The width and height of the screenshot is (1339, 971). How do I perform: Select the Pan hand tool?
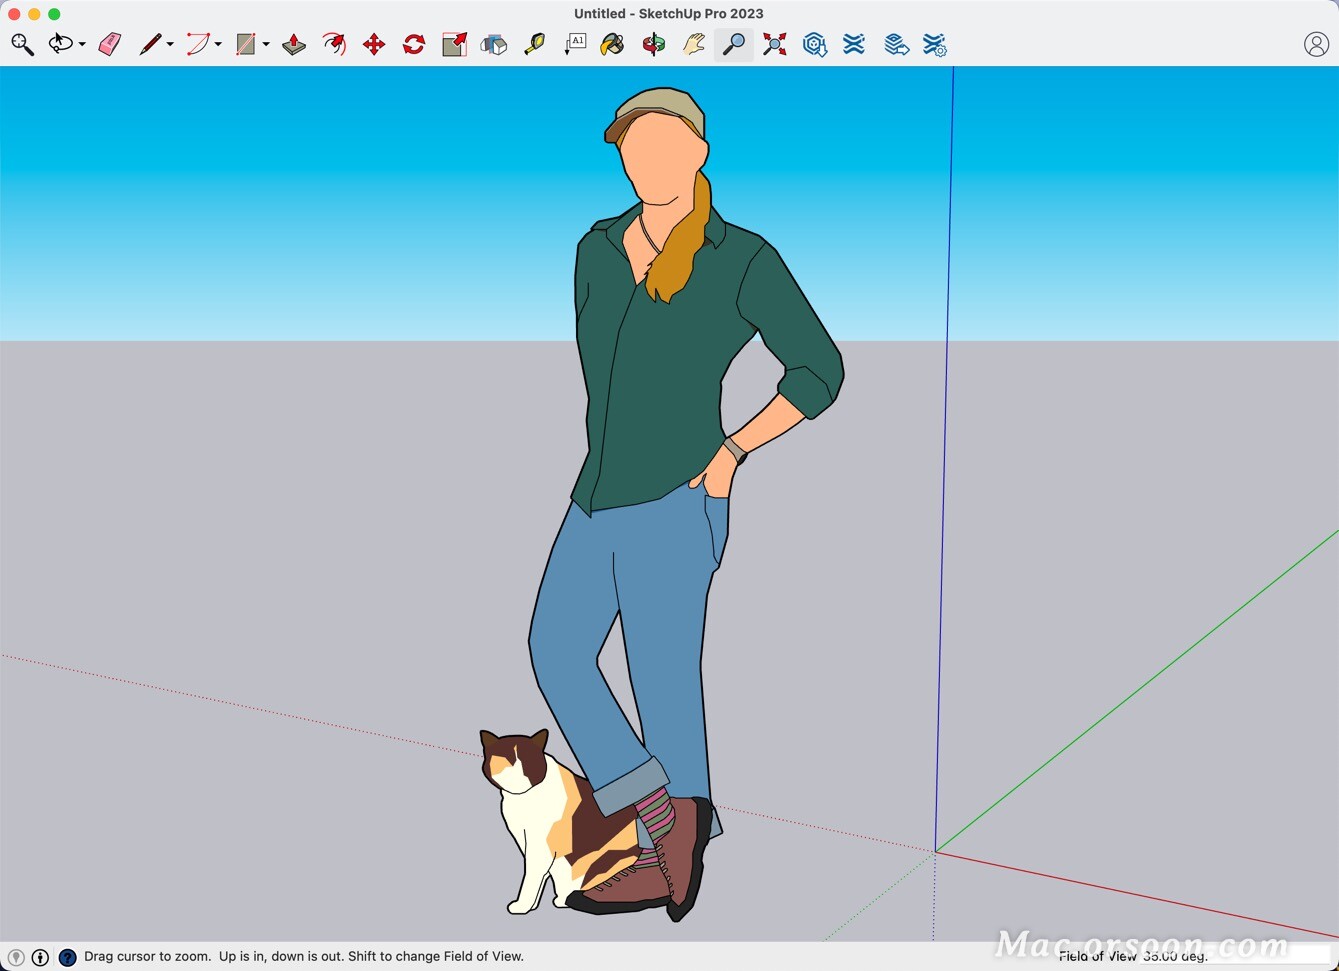point(694,44)
